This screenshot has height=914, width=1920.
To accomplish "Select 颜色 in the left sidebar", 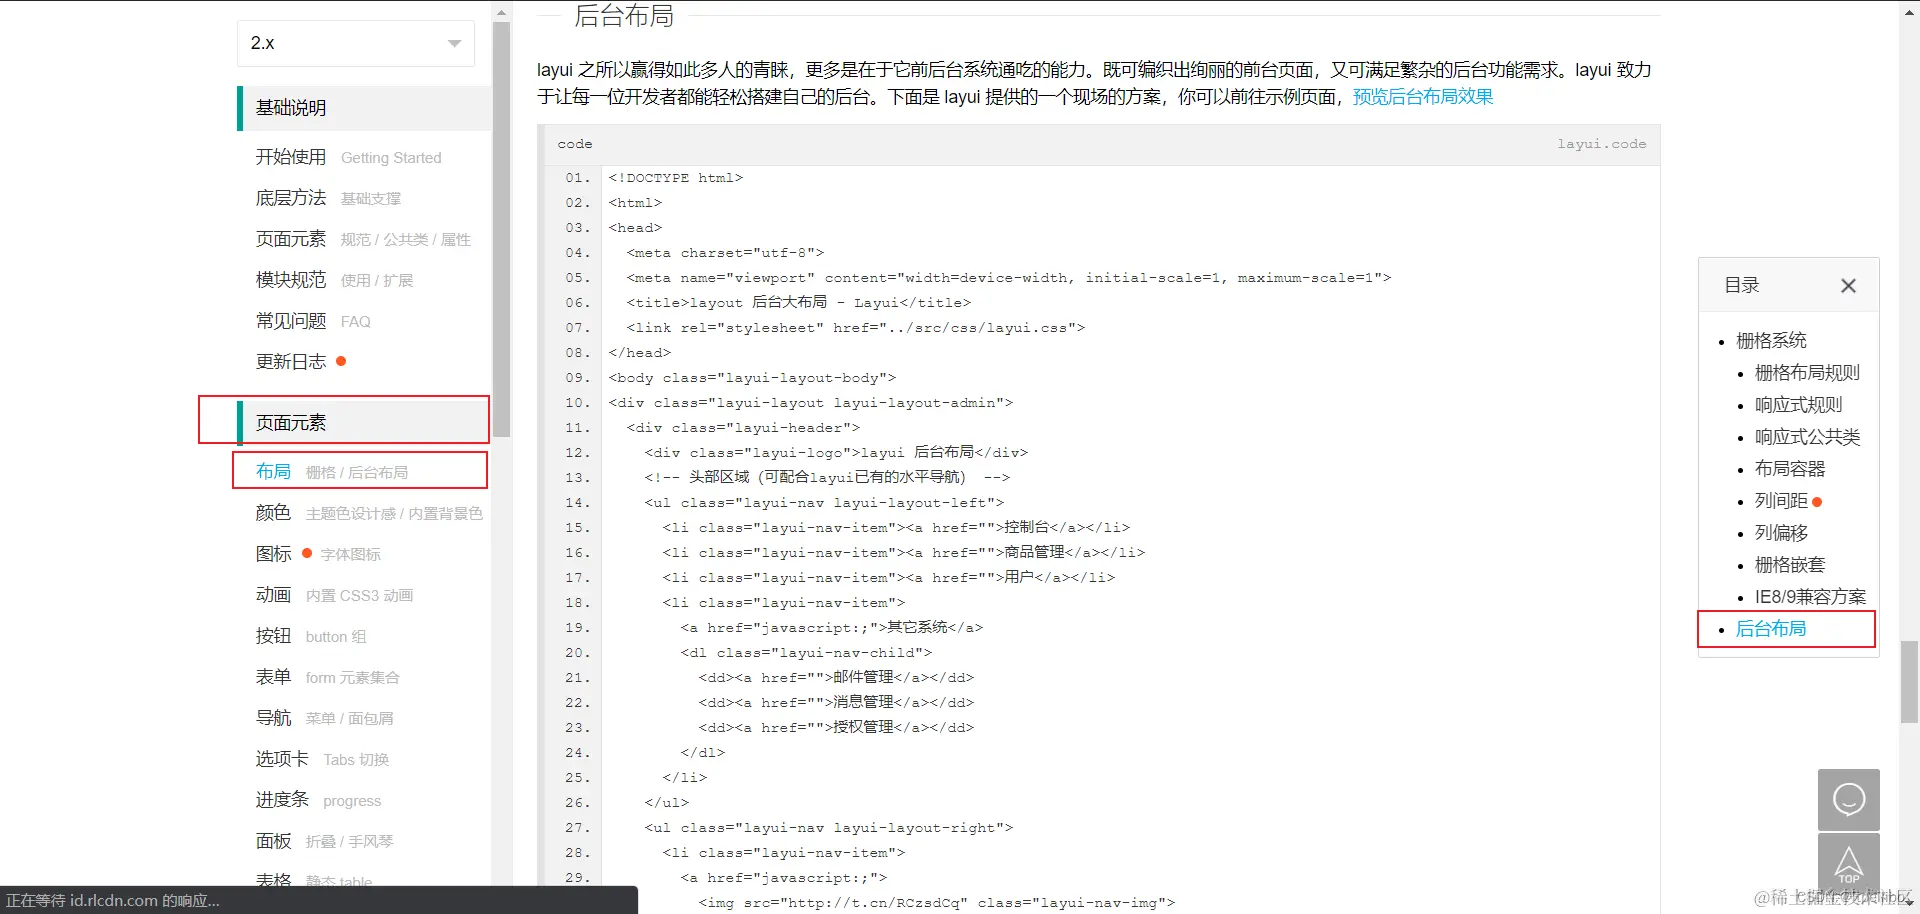I will point(272,512).
